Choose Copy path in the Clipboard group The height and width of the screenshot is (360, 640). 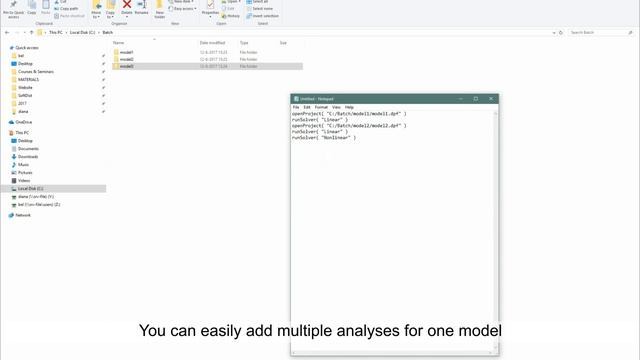(66, 9)
